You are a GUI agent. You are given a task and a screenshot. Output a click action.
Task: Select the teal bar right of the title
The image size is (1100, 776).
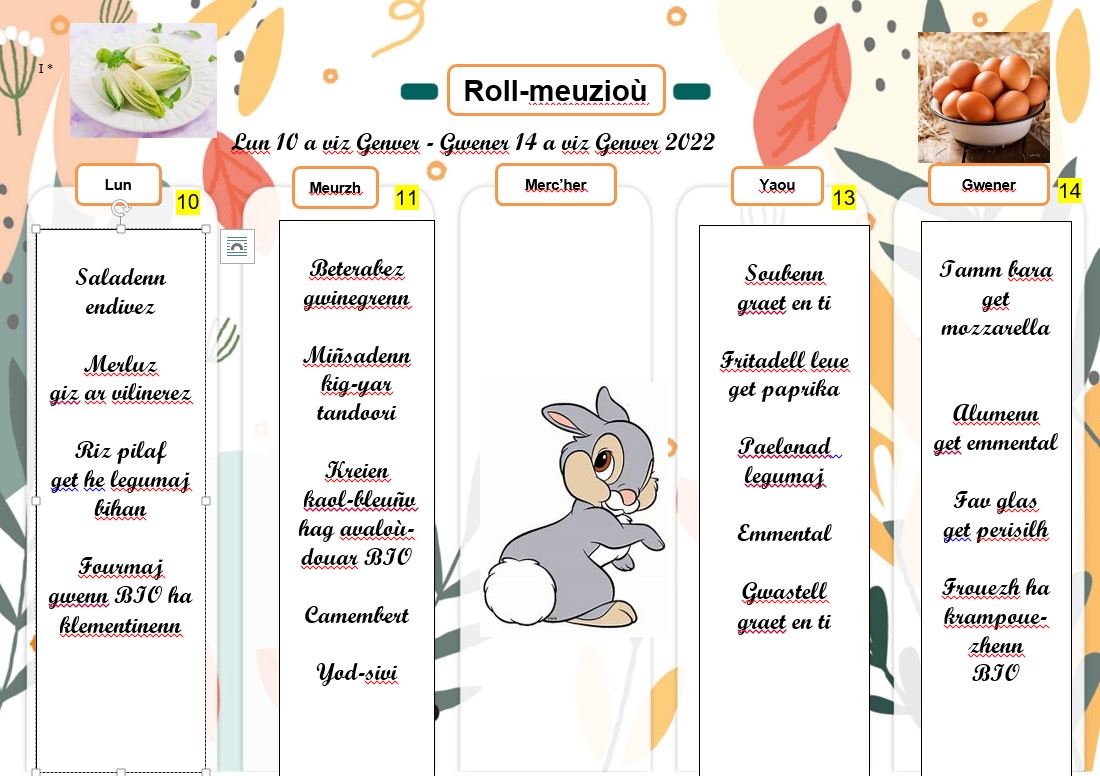[692, 92]
